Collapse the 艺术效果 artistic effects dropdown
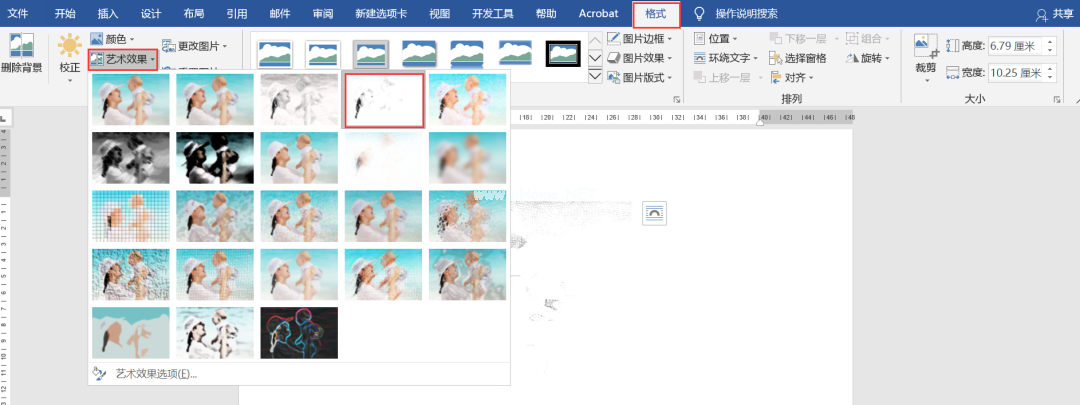The width and height of the screenshot is (1080, 405). tap(123, 59)
